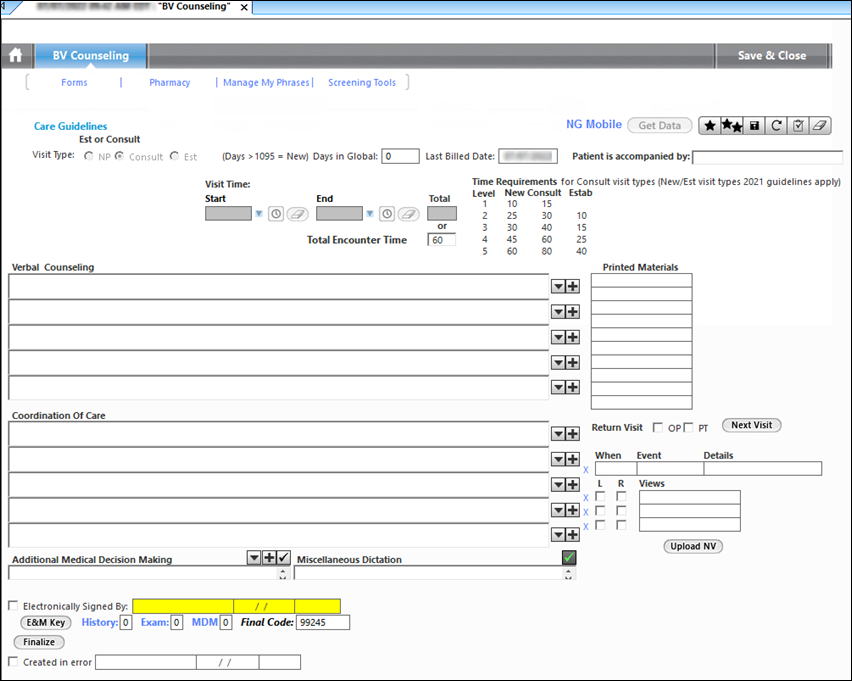Open Screening Tools
Screen dimensions: 852x681
pos(362,83)
